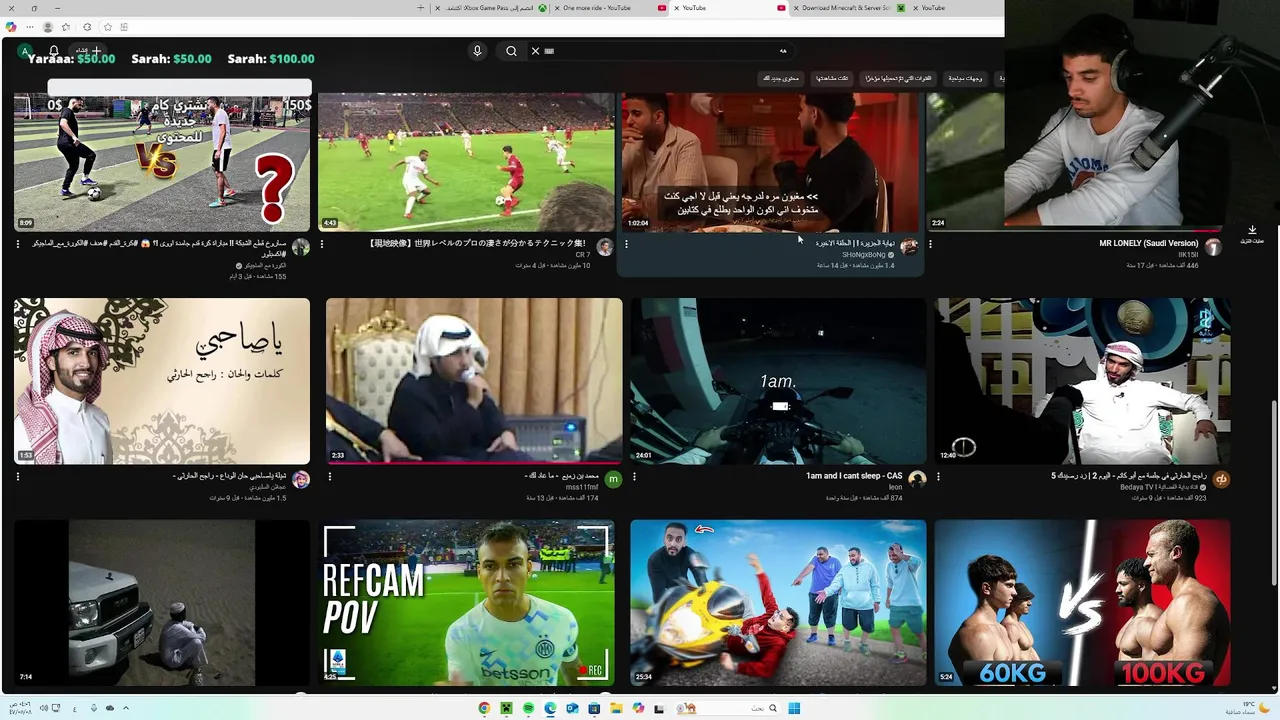The height and width of the screenshot is (720, 1280).
Task: Play the '1am.' motorcycle night video thumbnail
Action: pyautogui.click(x=778, y=381)
